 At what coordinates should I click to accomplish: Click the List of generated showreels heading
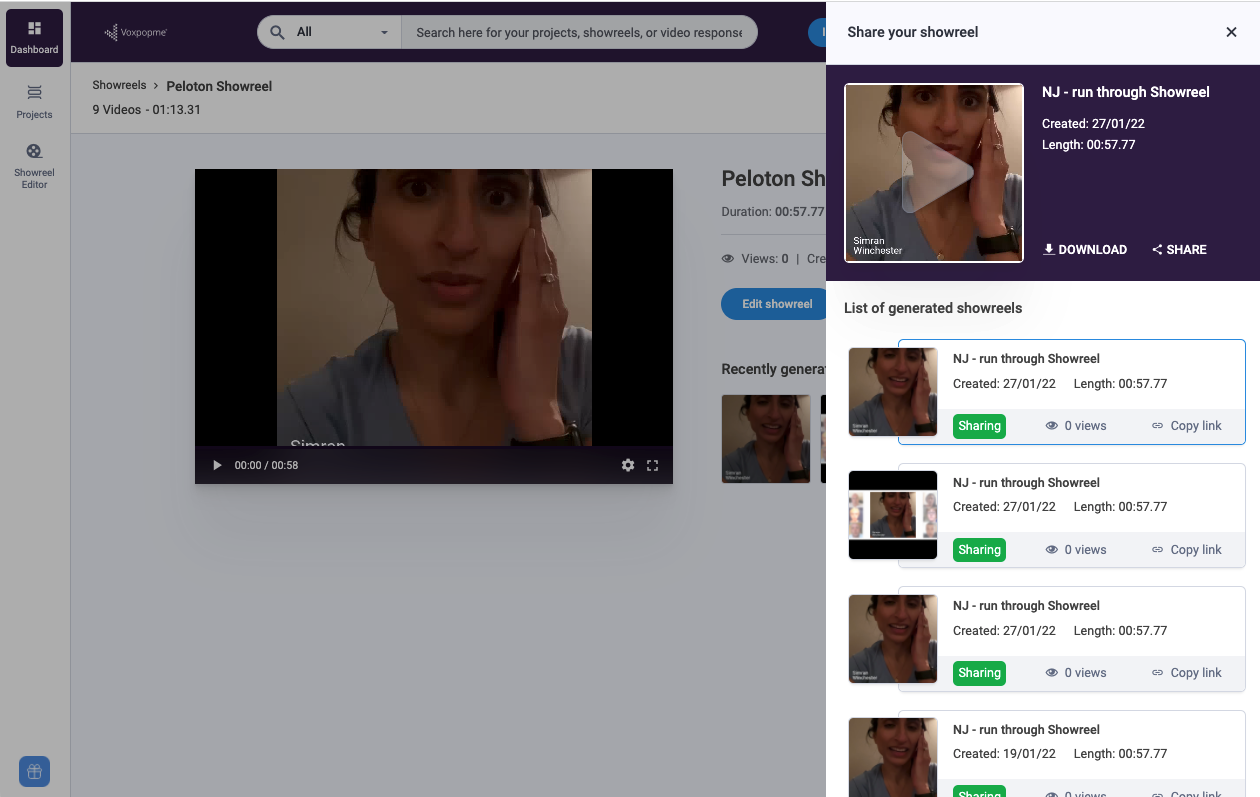click(x=933, y=308)
